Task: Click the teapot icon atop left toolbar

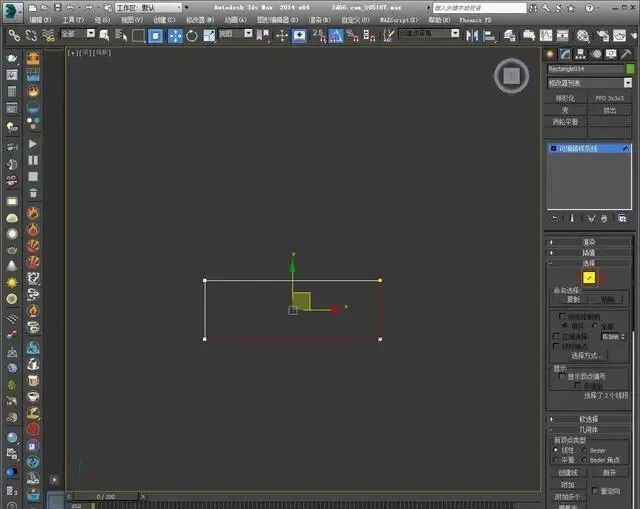Action: click(x=12, y=58)
